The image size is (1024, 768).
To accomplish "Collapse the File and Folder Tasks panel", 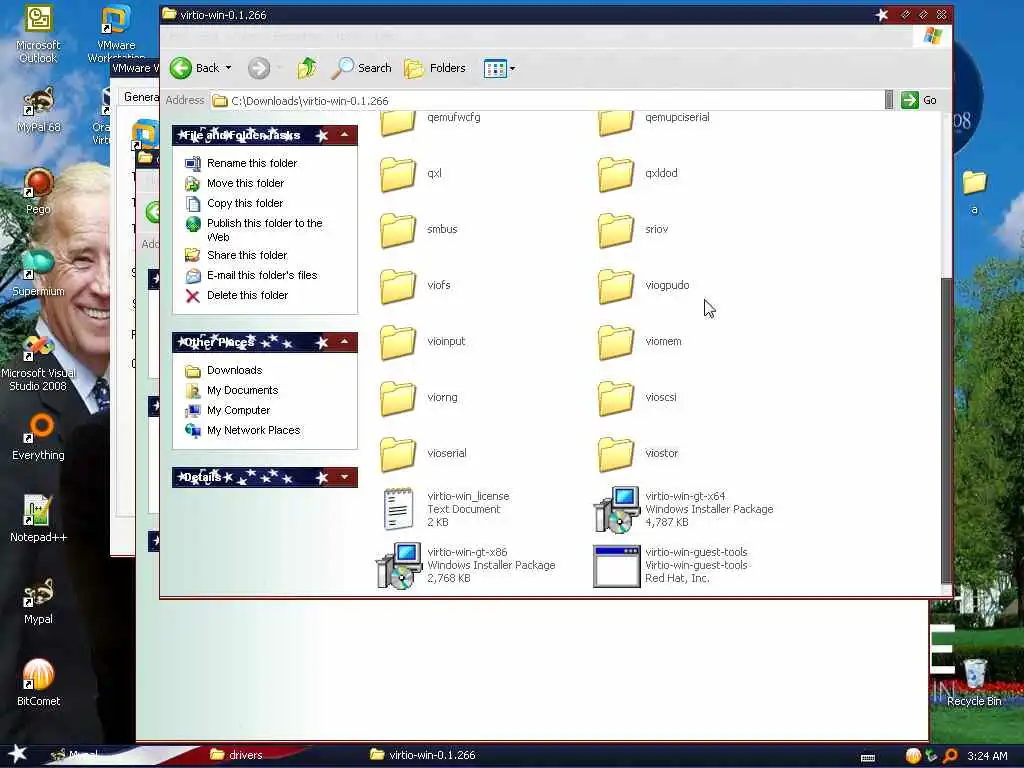I will tap(345, 135).
